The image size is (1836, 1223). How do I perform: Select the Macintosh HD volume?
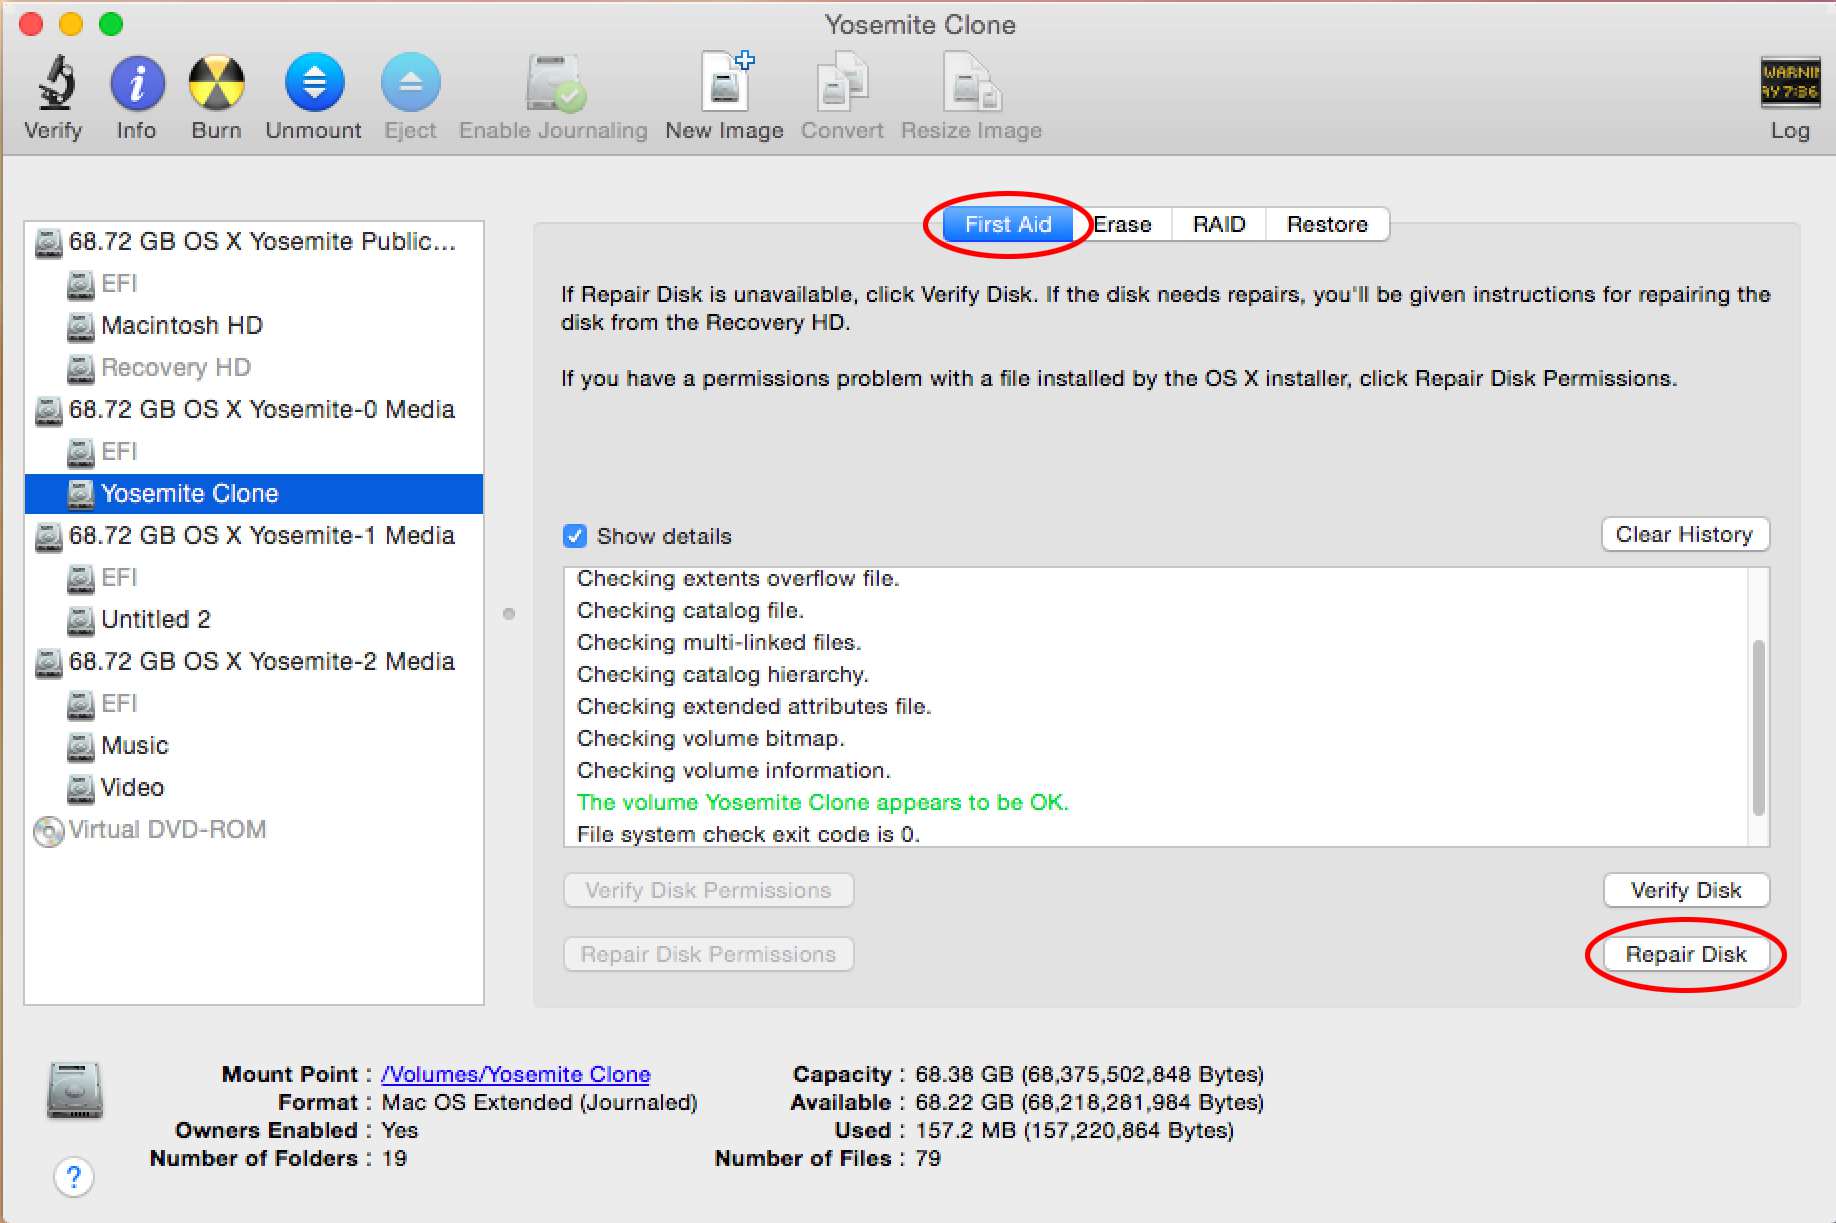[254, 326]
